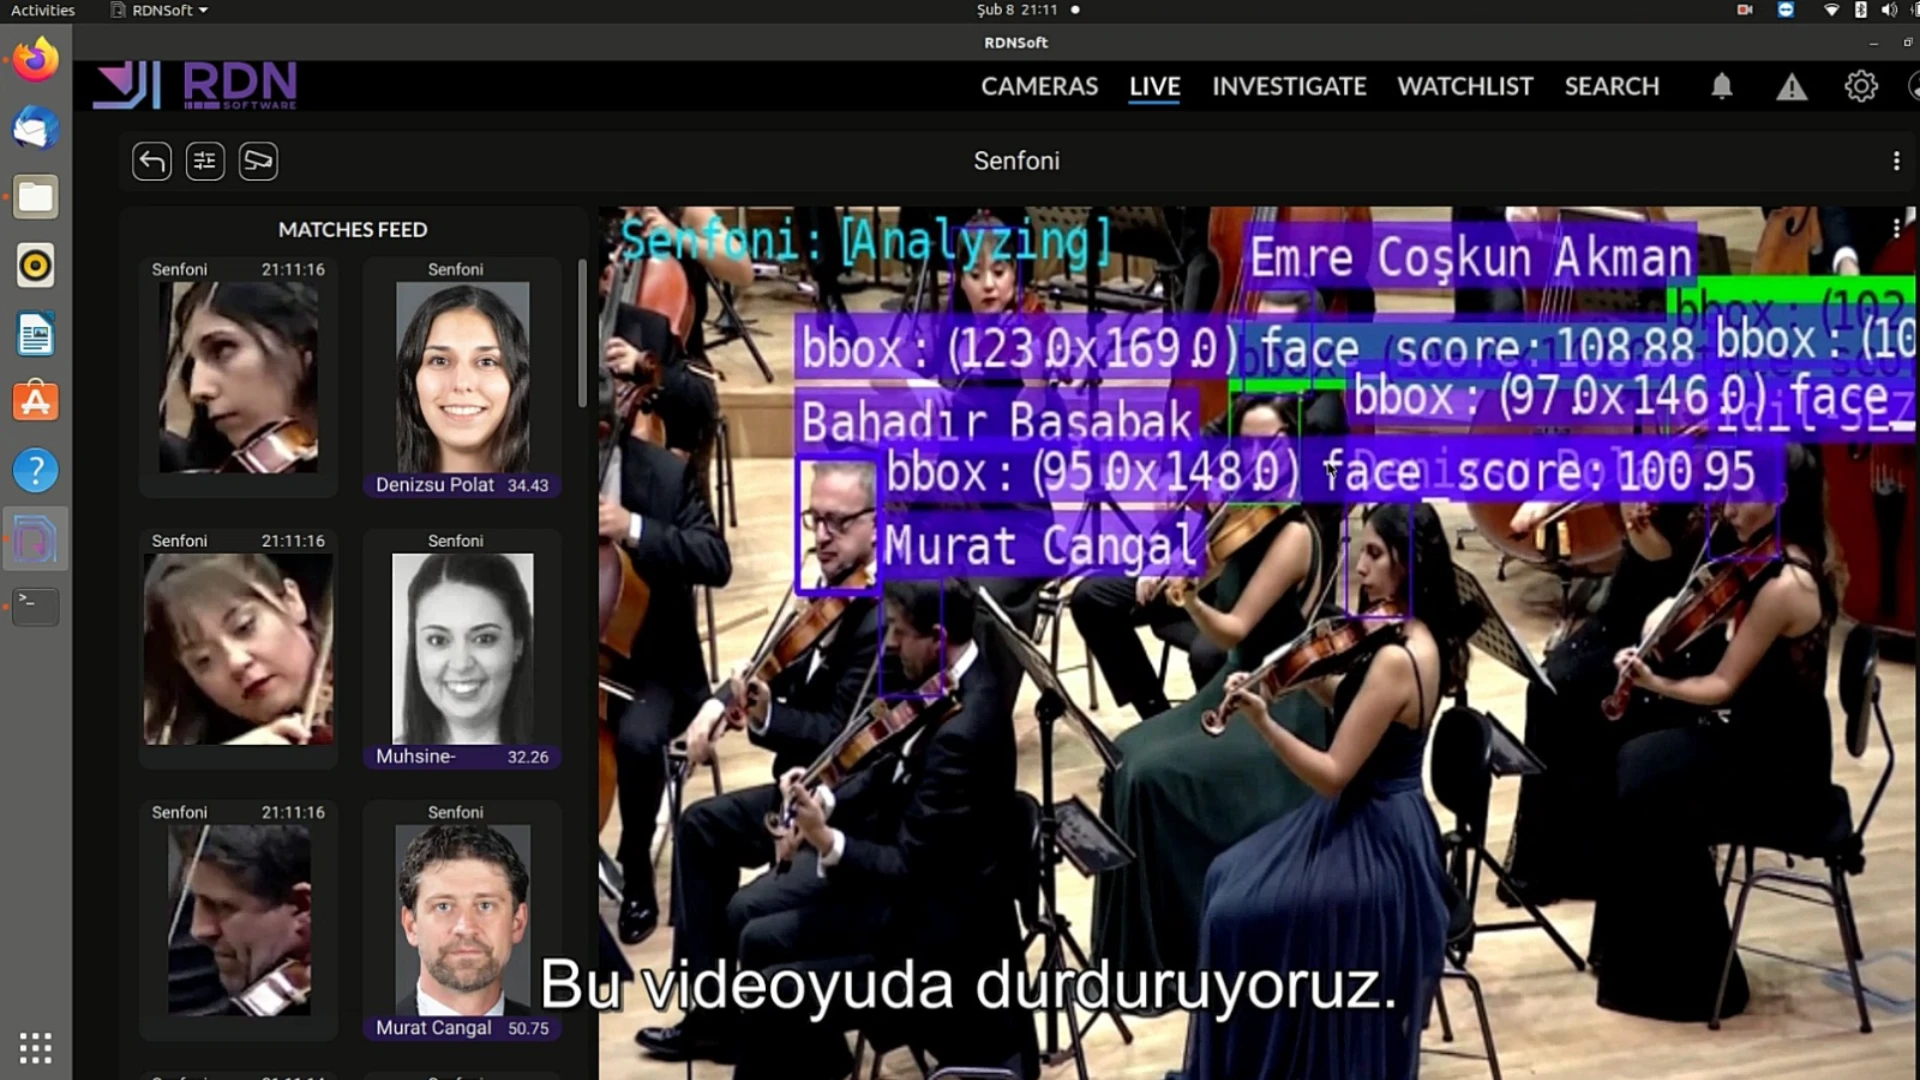Open the WATCHLIST tab
Screen dimensions: 1920x1080
pyautogui.click(x=1465, y=87)
